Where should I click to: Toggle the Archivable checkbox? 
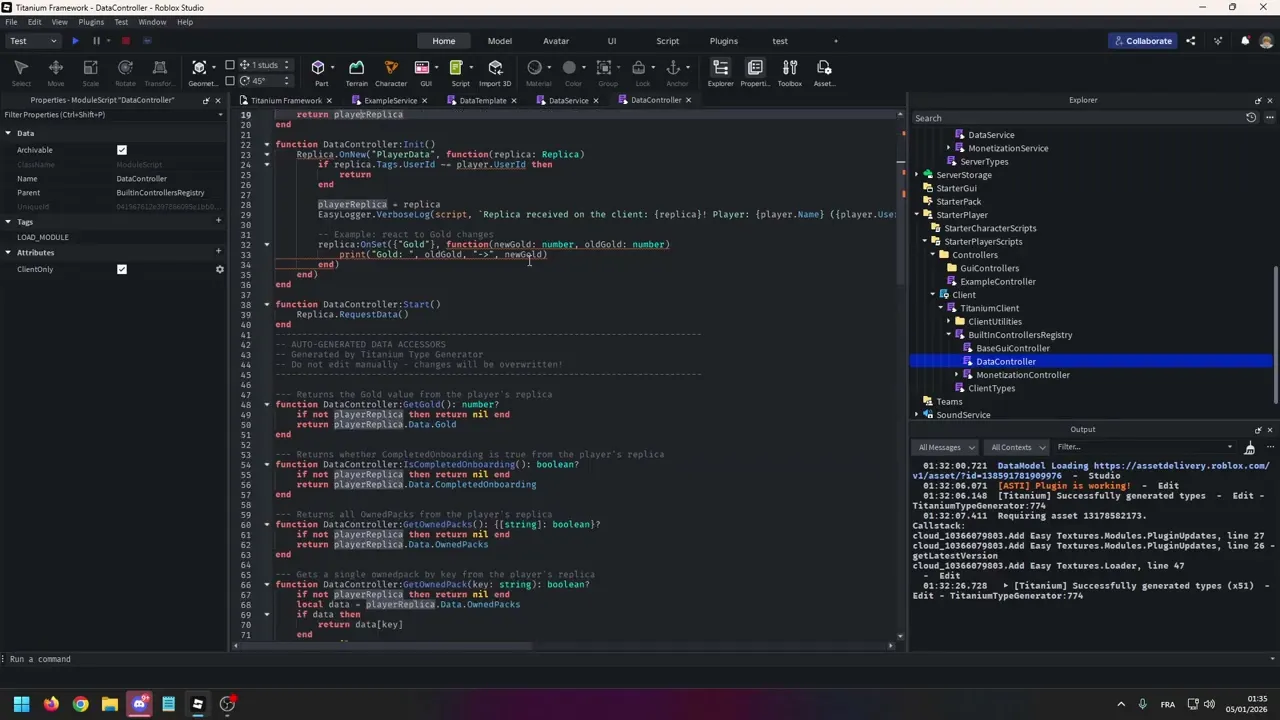click(x=122, y=150)
